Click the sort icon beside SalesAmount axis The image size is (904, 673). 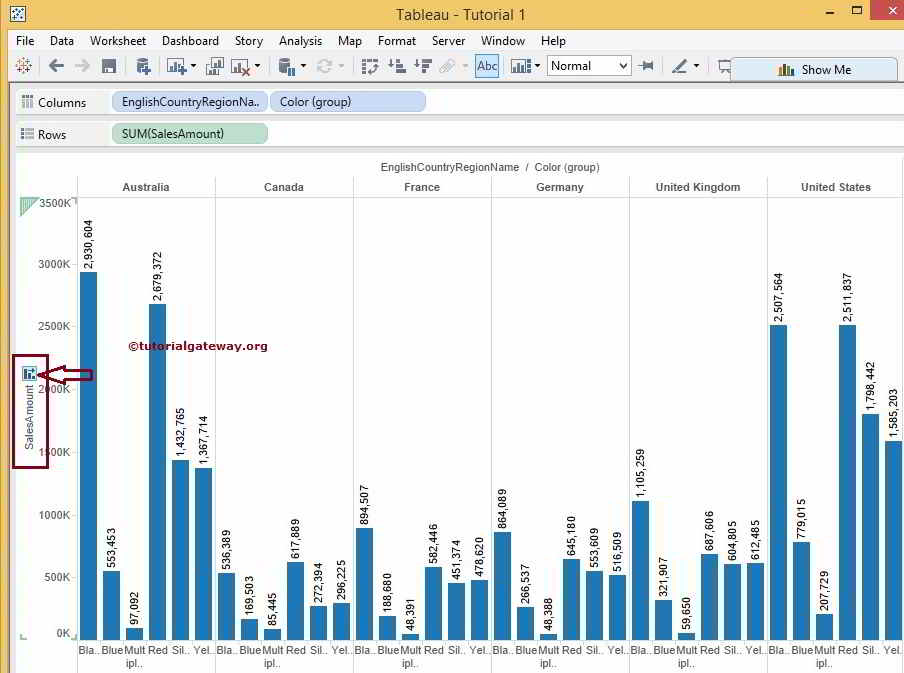pos(30,373)
